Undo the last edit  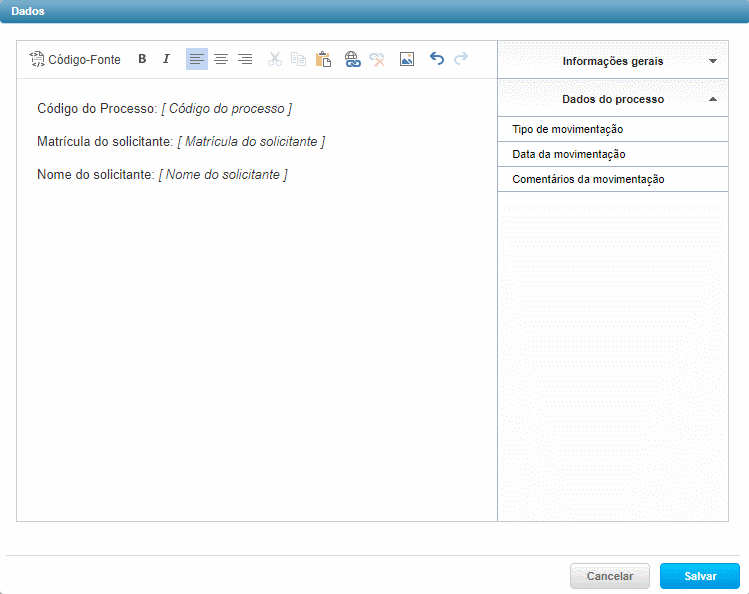click(x=436, y=59)
